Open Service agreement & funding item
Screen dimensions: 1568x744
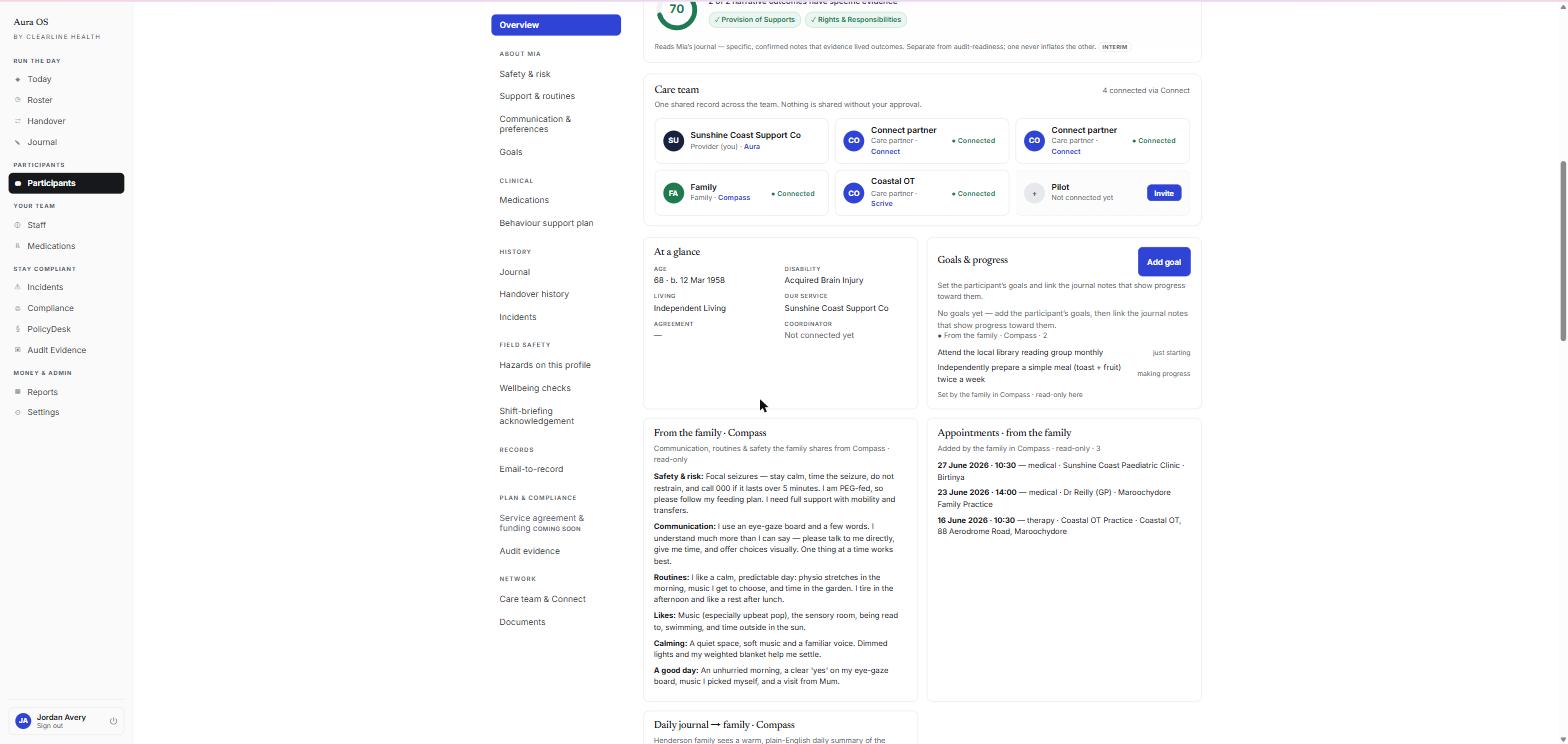[x=542, y=523]
